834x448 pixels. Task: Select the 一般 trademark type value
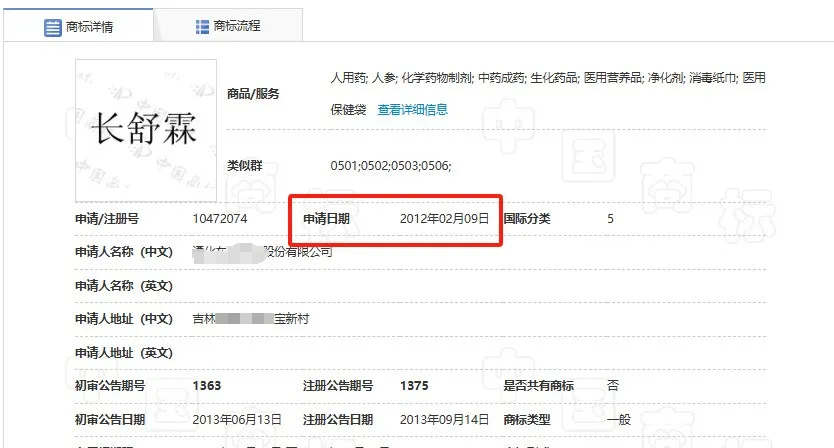pos(619,420)
